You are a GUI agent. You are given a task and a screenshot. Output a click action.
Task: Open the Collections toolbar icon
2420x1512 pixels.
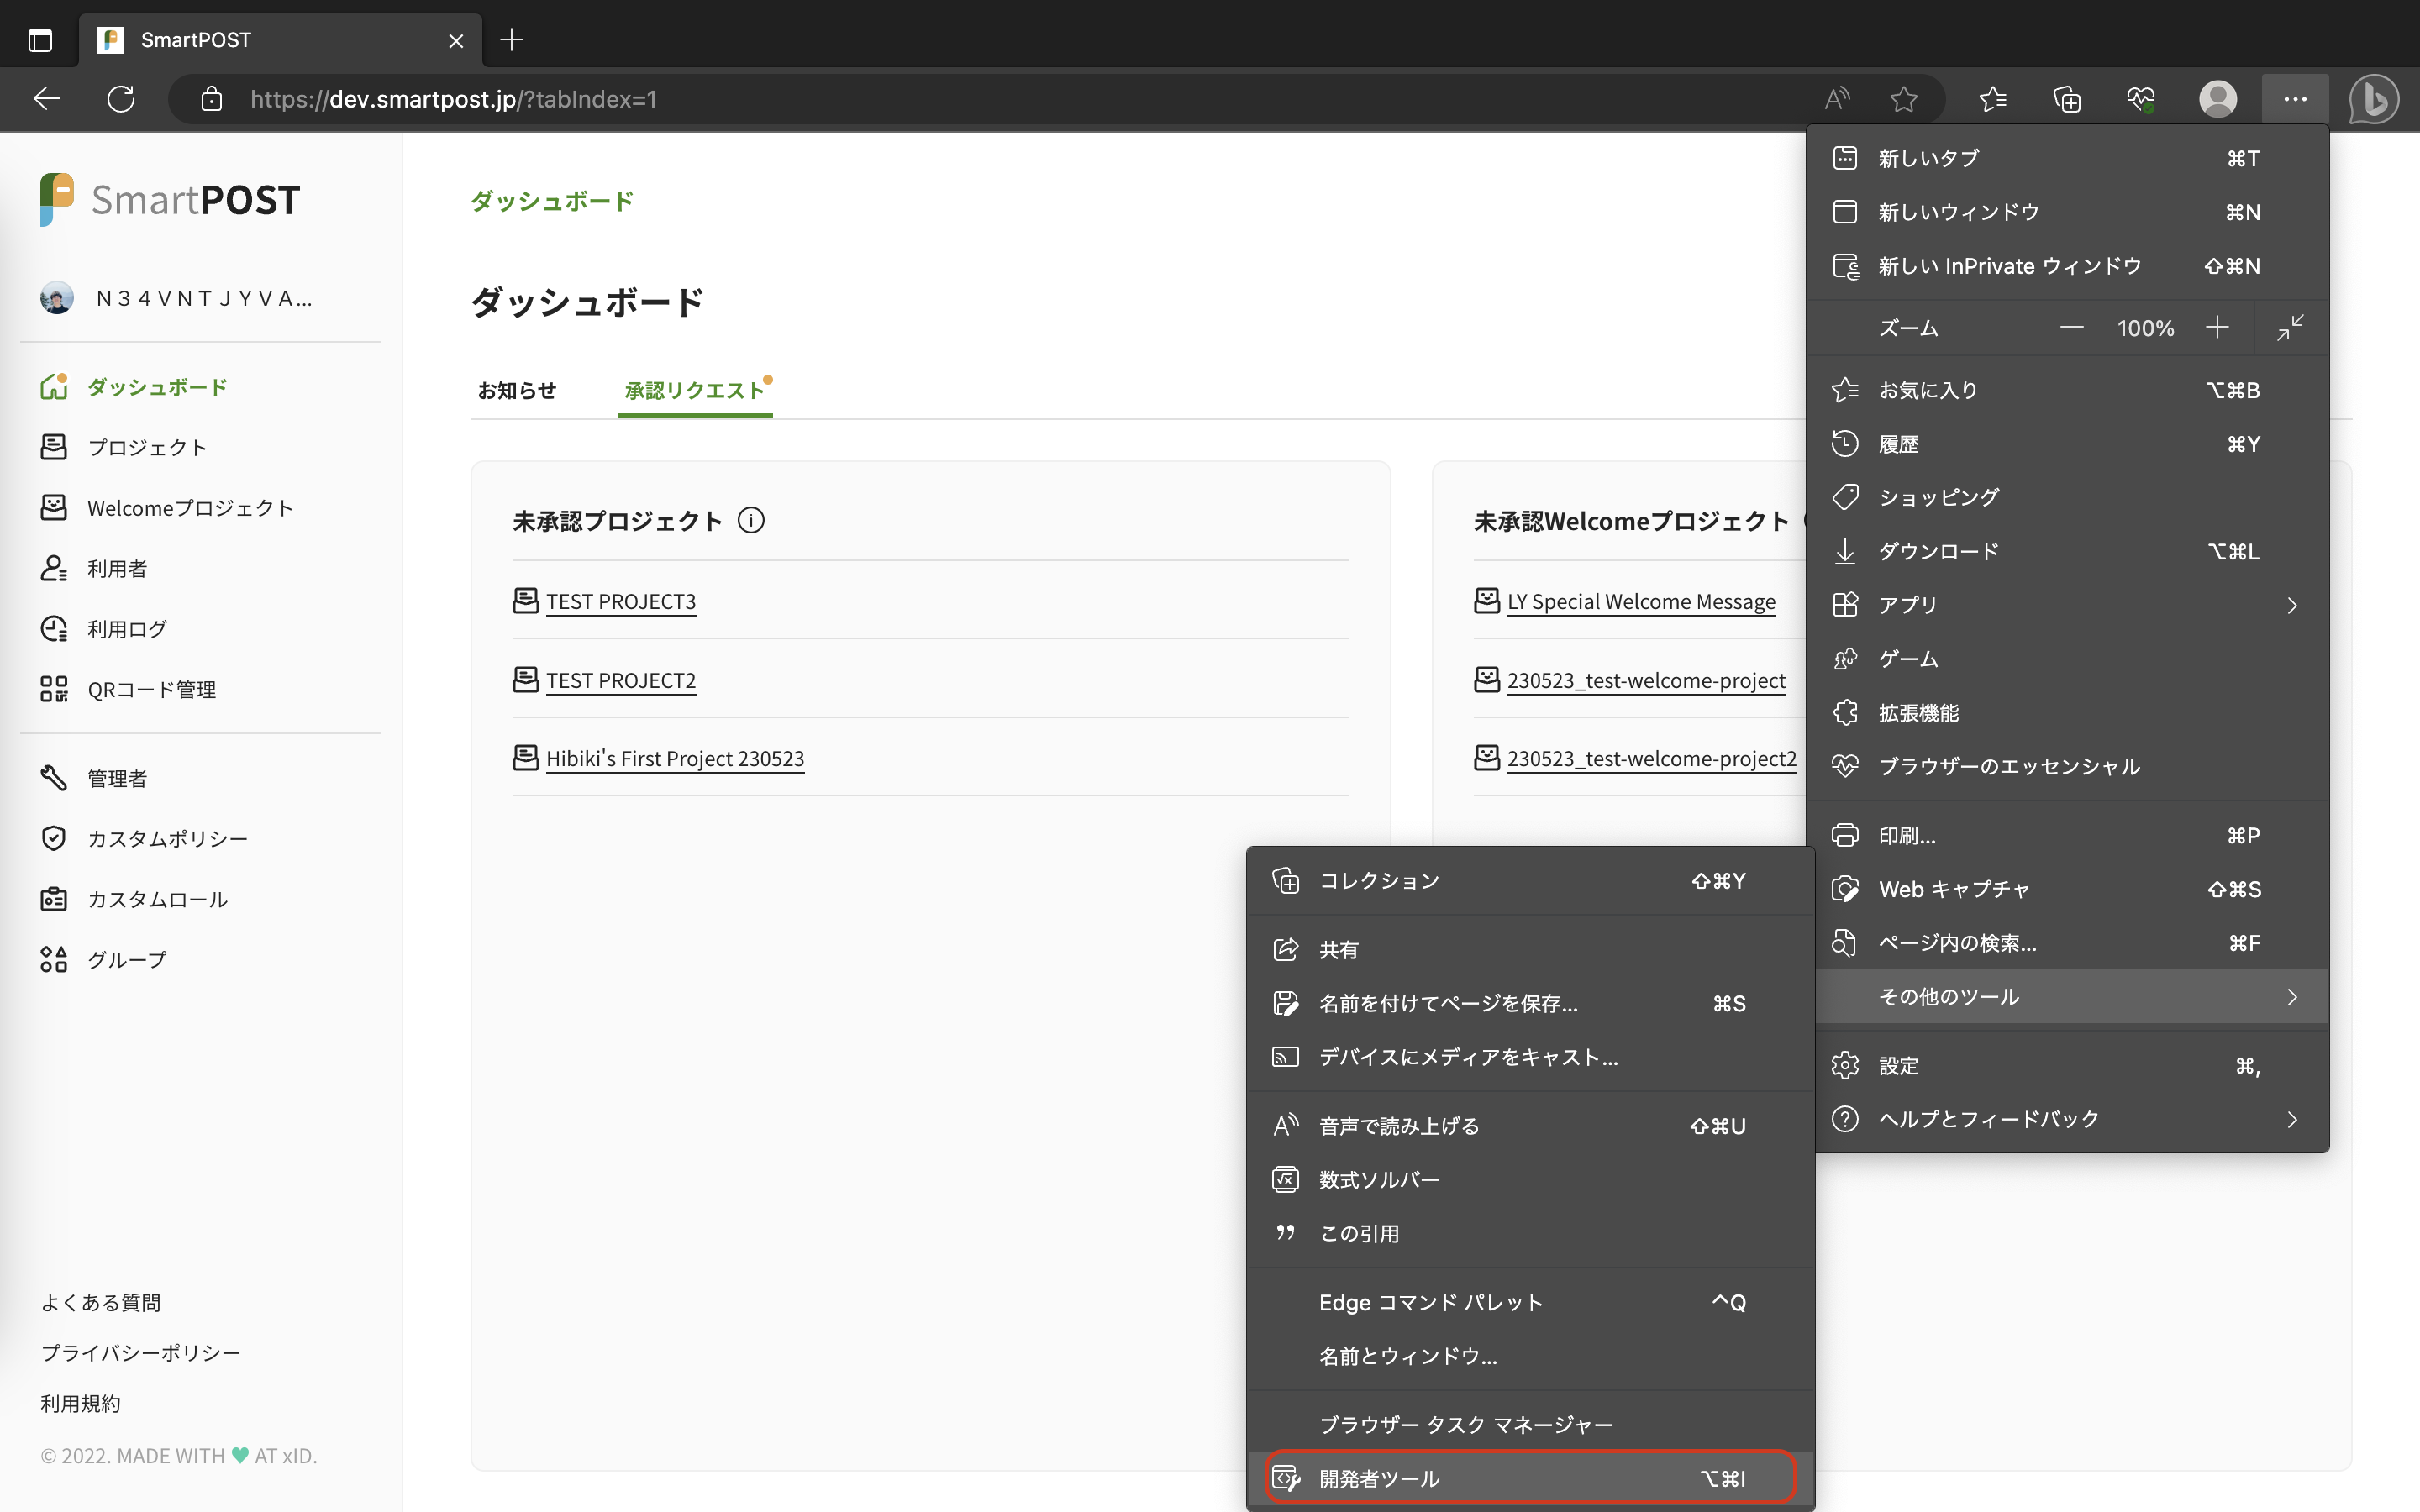click(2066, 99)
